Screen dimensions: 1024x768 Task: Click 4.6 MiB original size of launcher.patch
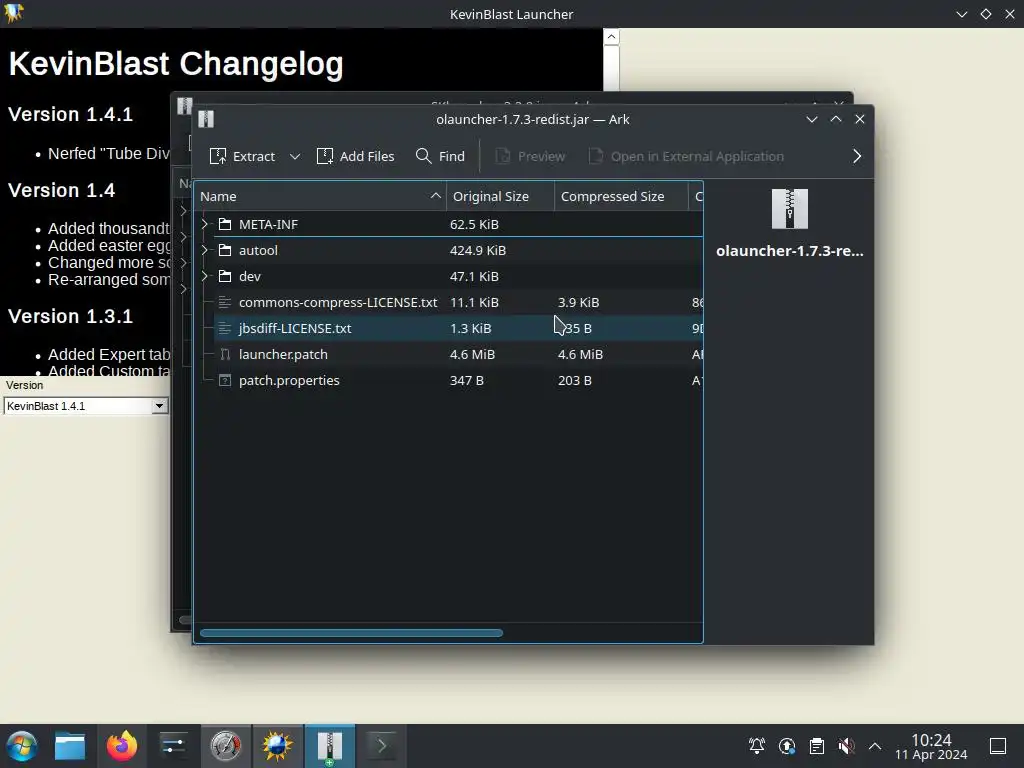(x=472, y=355)
